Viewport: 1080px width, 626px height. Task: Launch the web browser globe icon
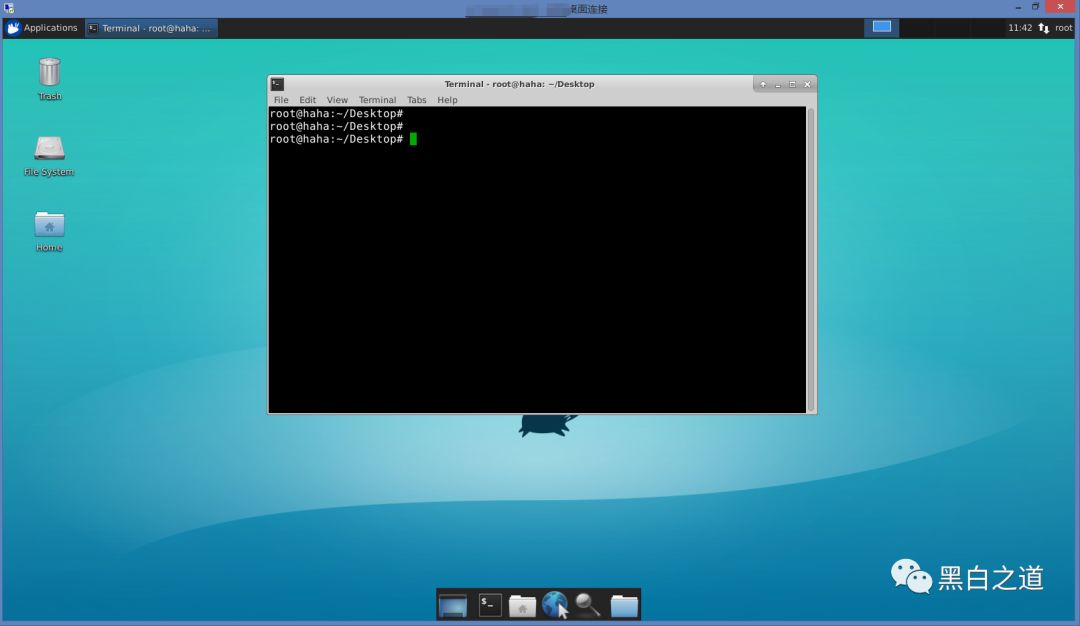click(554, 604)
